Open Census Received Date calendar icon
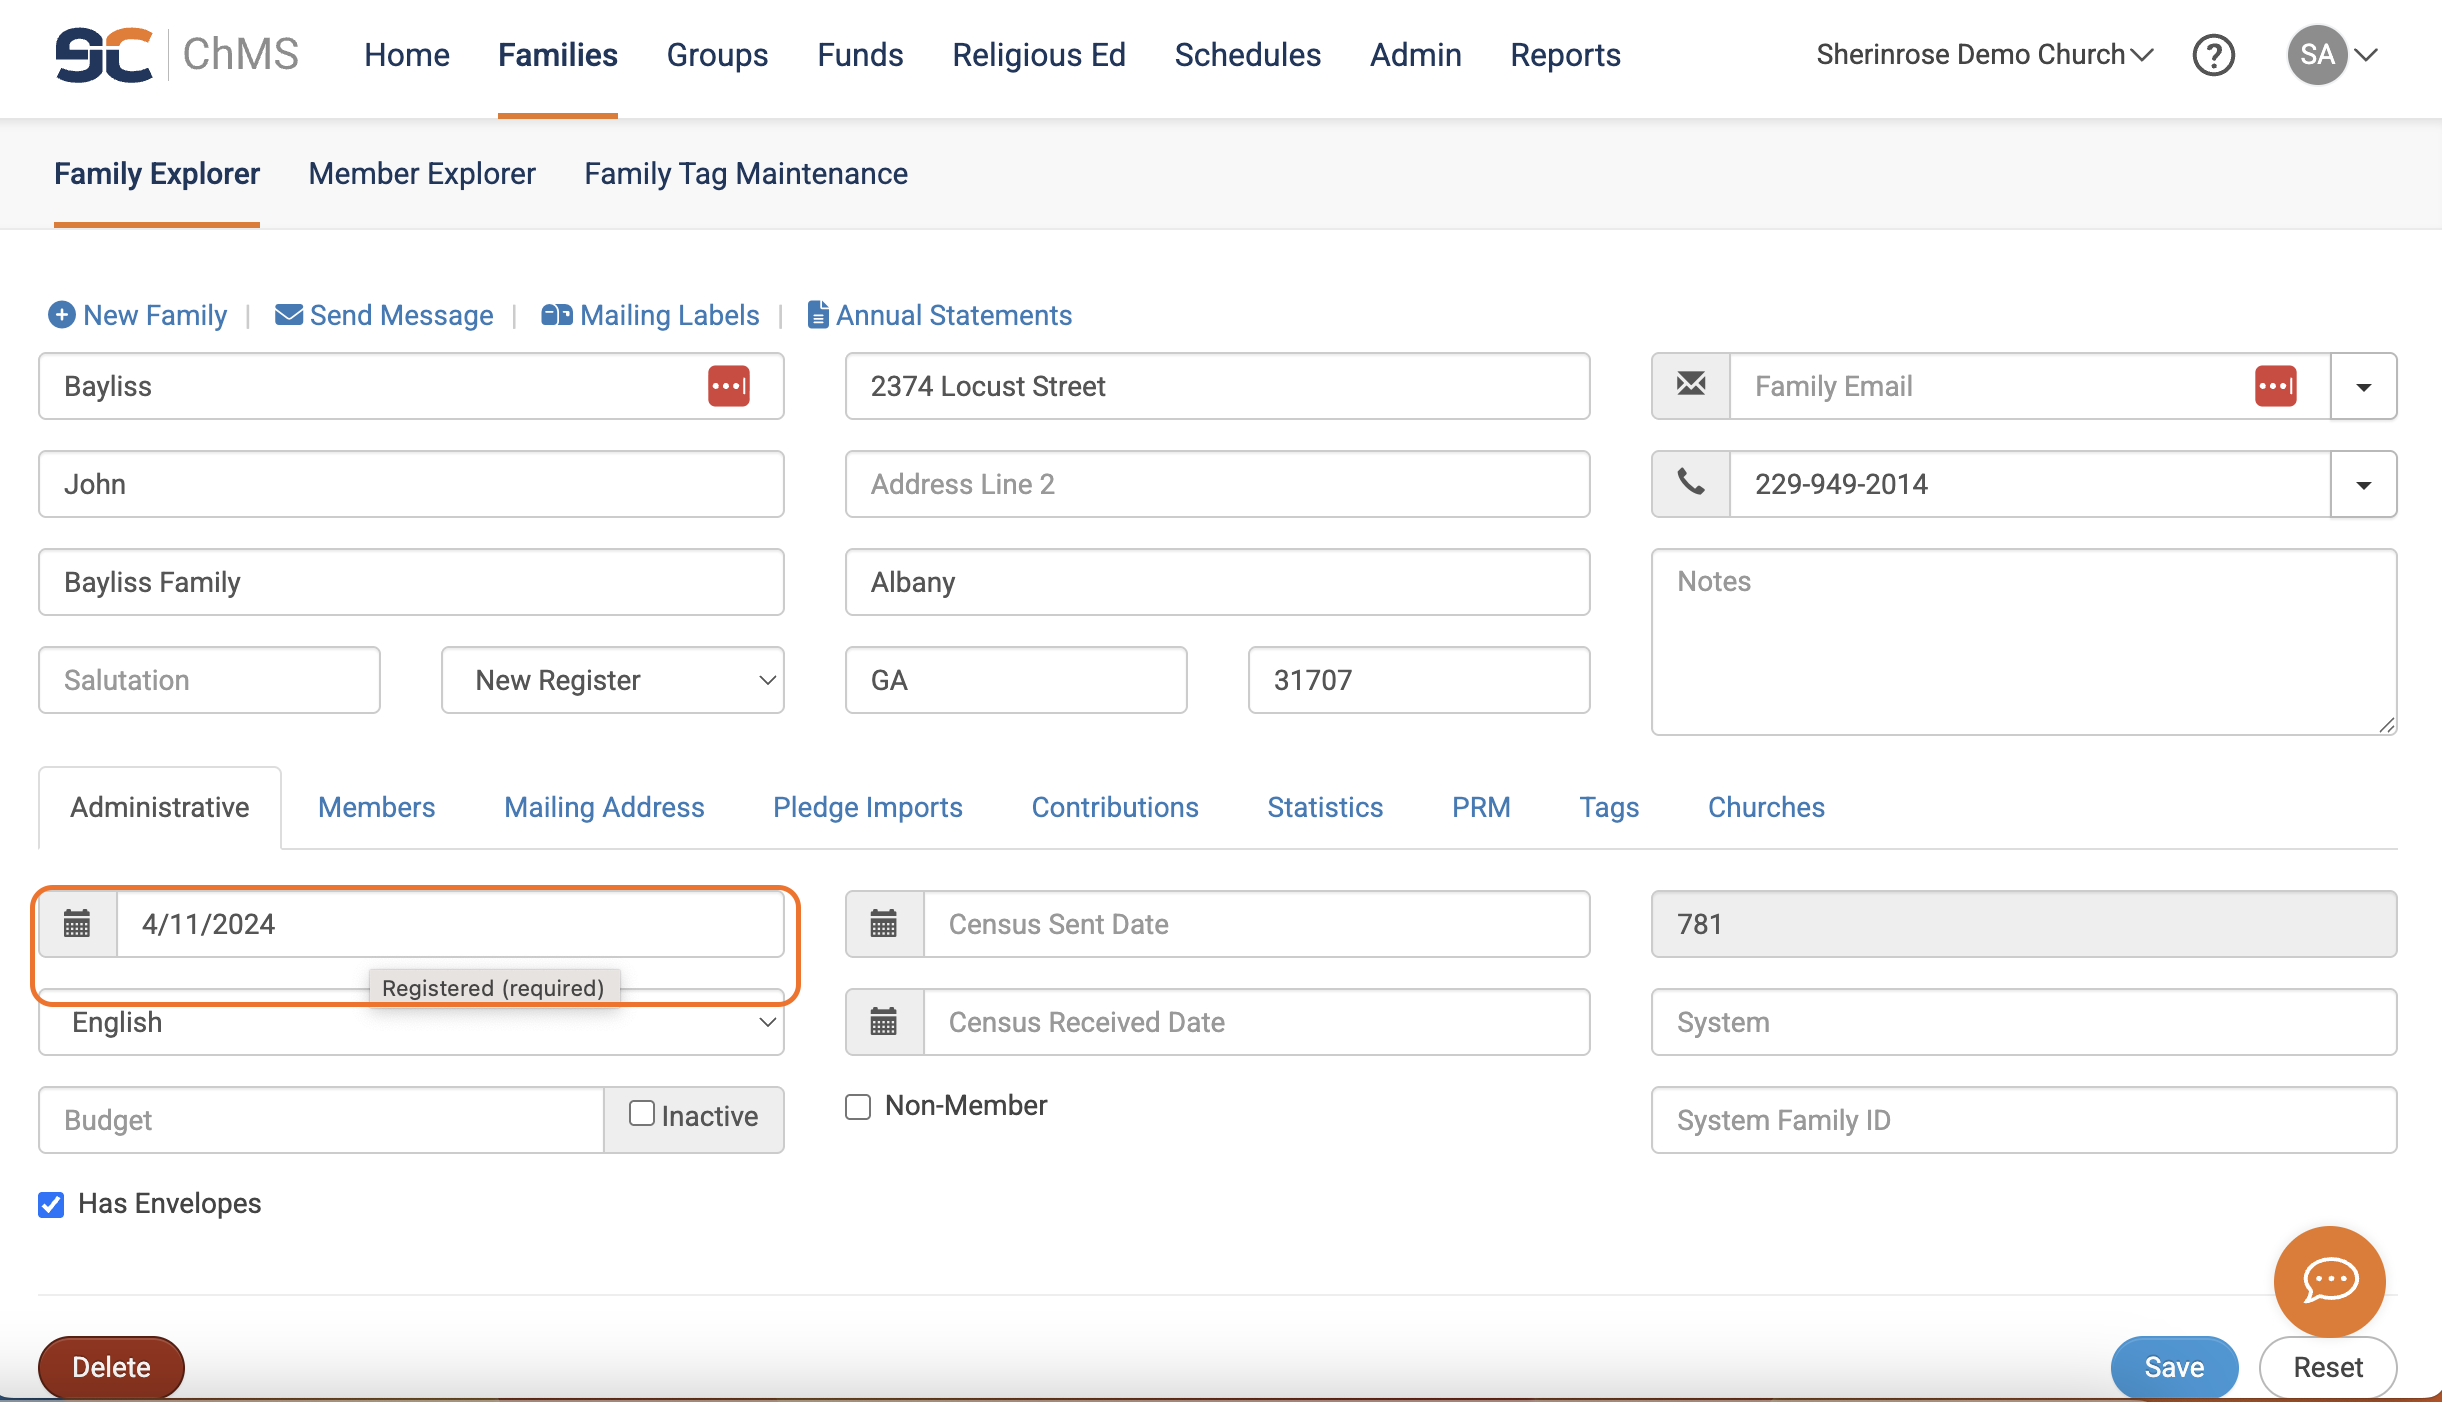This screenshot has height=1402, width=2442. coord(884,1022)
